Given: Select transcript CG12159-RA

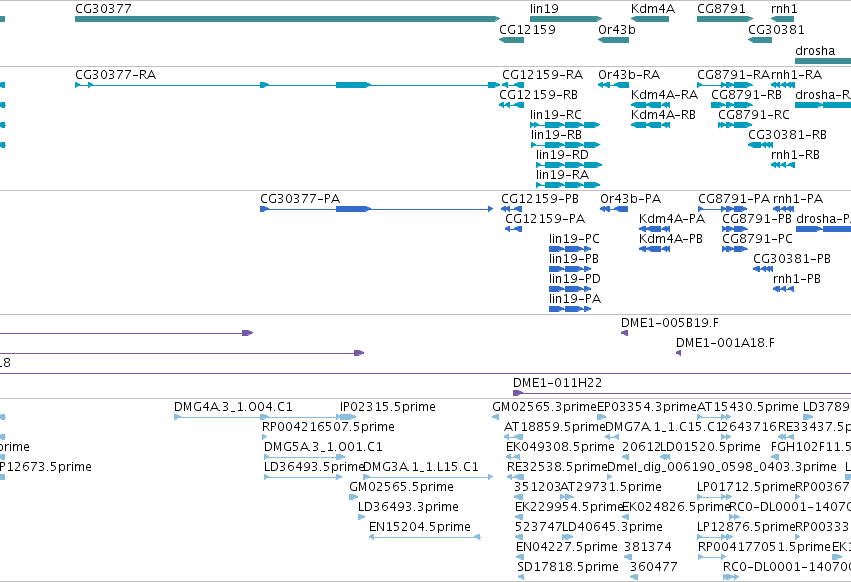Looking at the screenshot, I should click(x=513, y=85).
